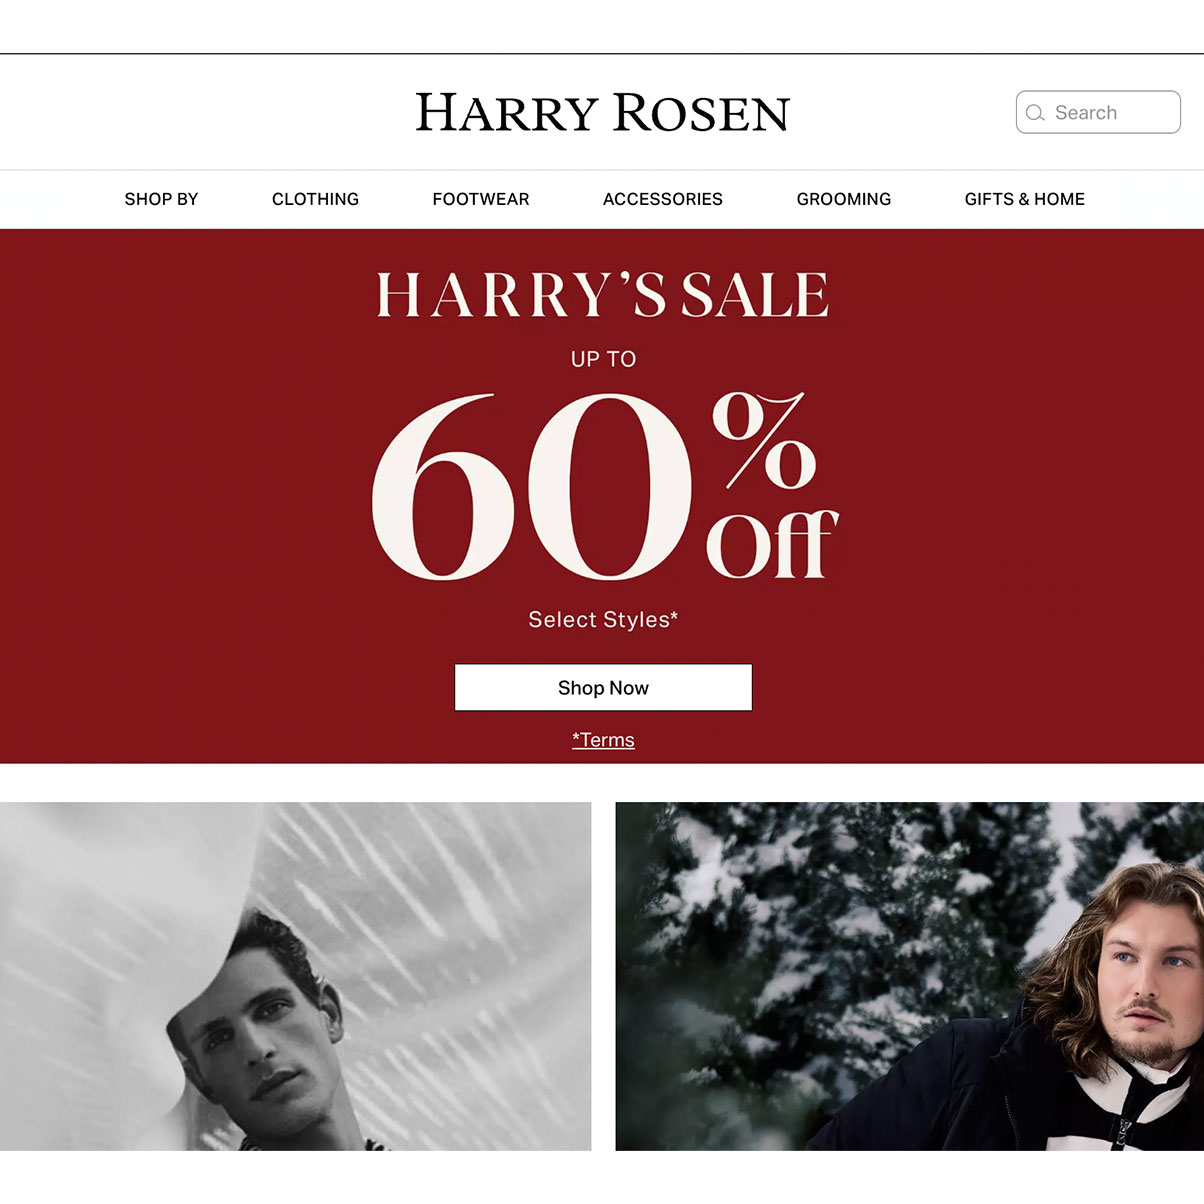Open the Grooming menu item
This screenshot has height=1204, width=1204.
click(844, 199)
